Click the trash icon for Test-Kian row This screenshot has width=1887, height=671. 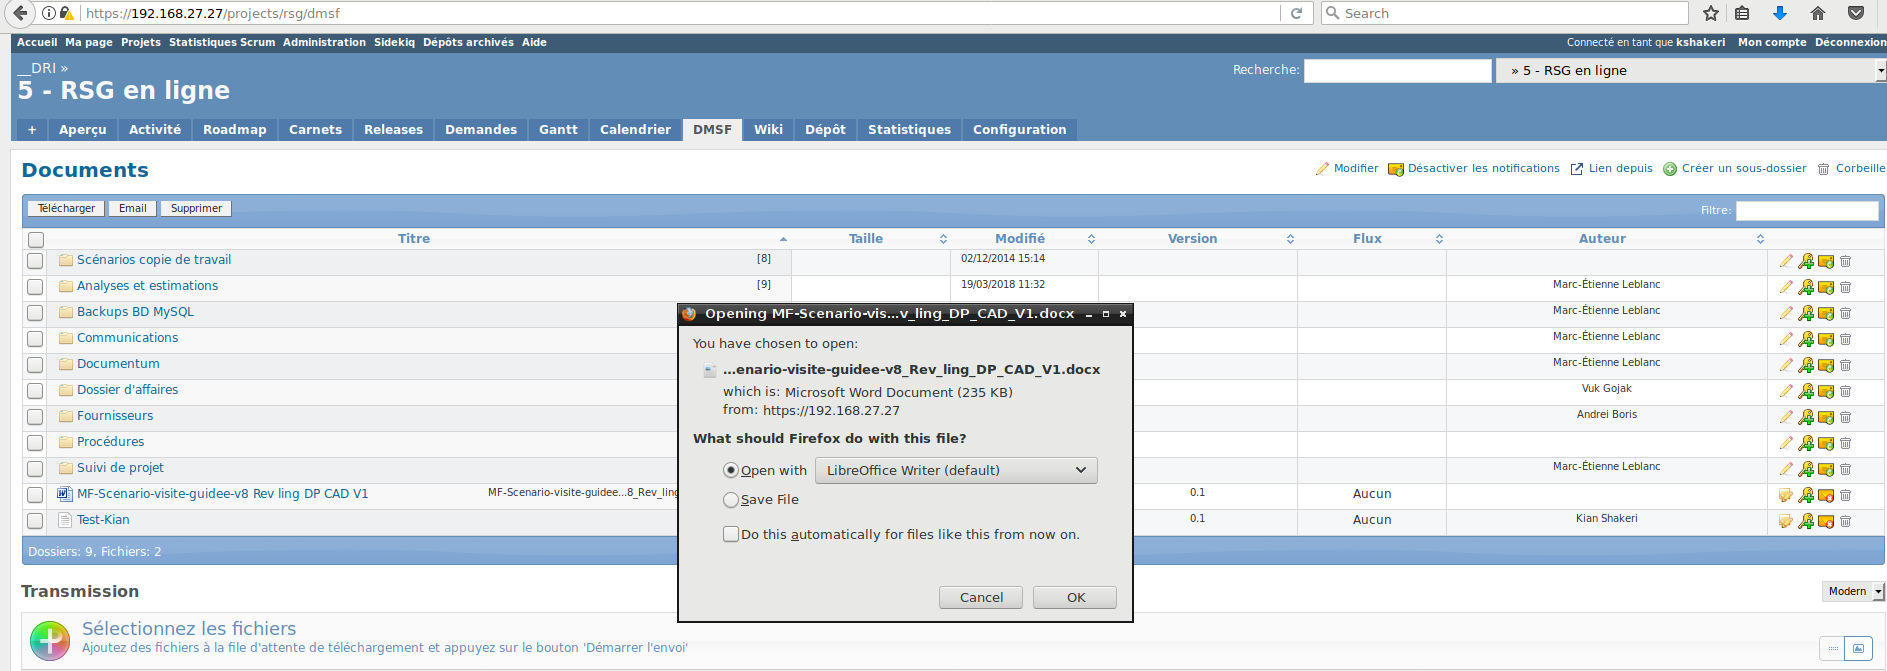[1846, 521]
